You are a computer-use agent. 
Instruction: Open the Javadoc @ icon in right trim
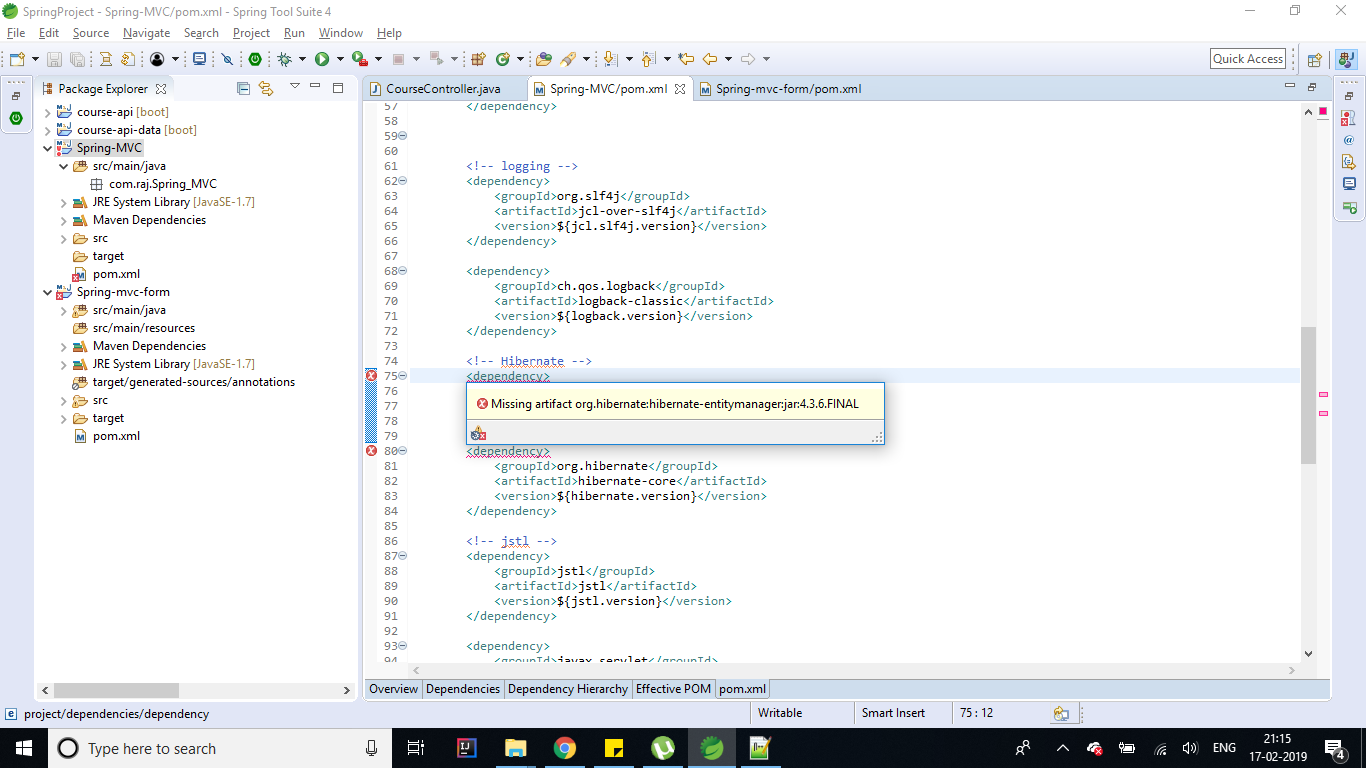coord(1348,140)
